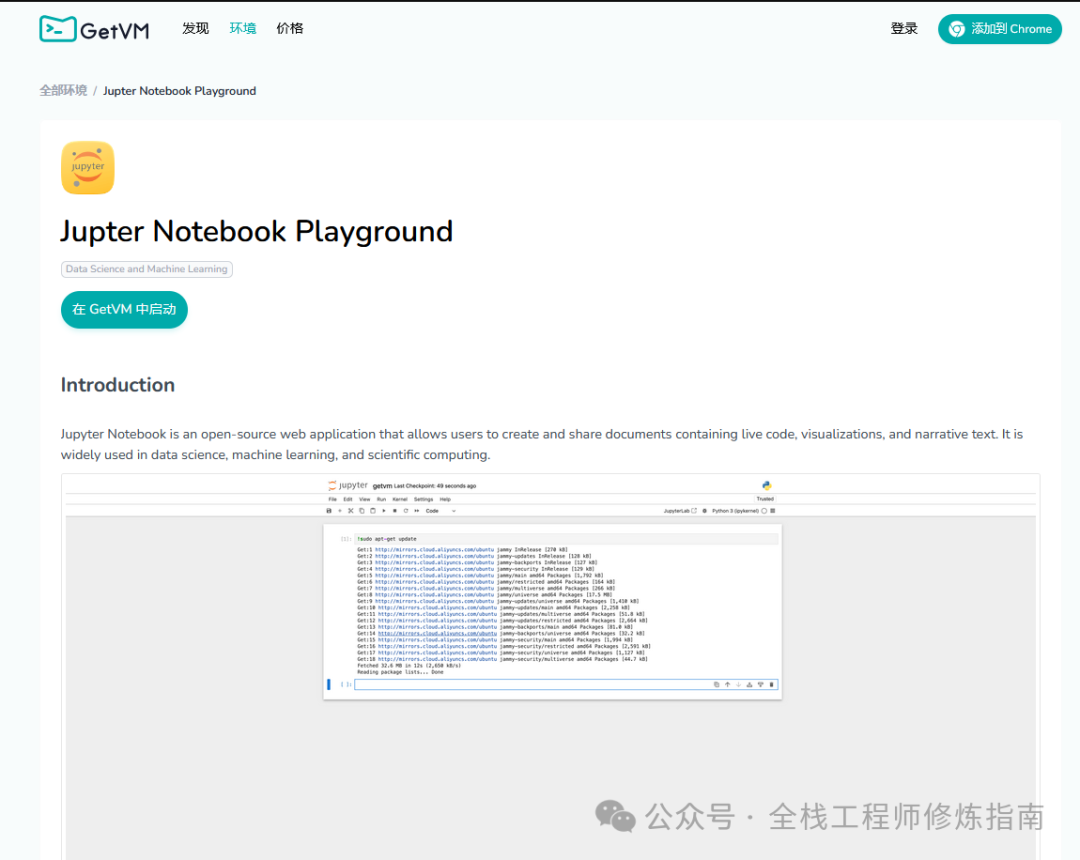Screen dimensions: 1080x860
Task: Click the Get:5 jammy/main amd64 Packages line
Action: [x=480, y=576]
